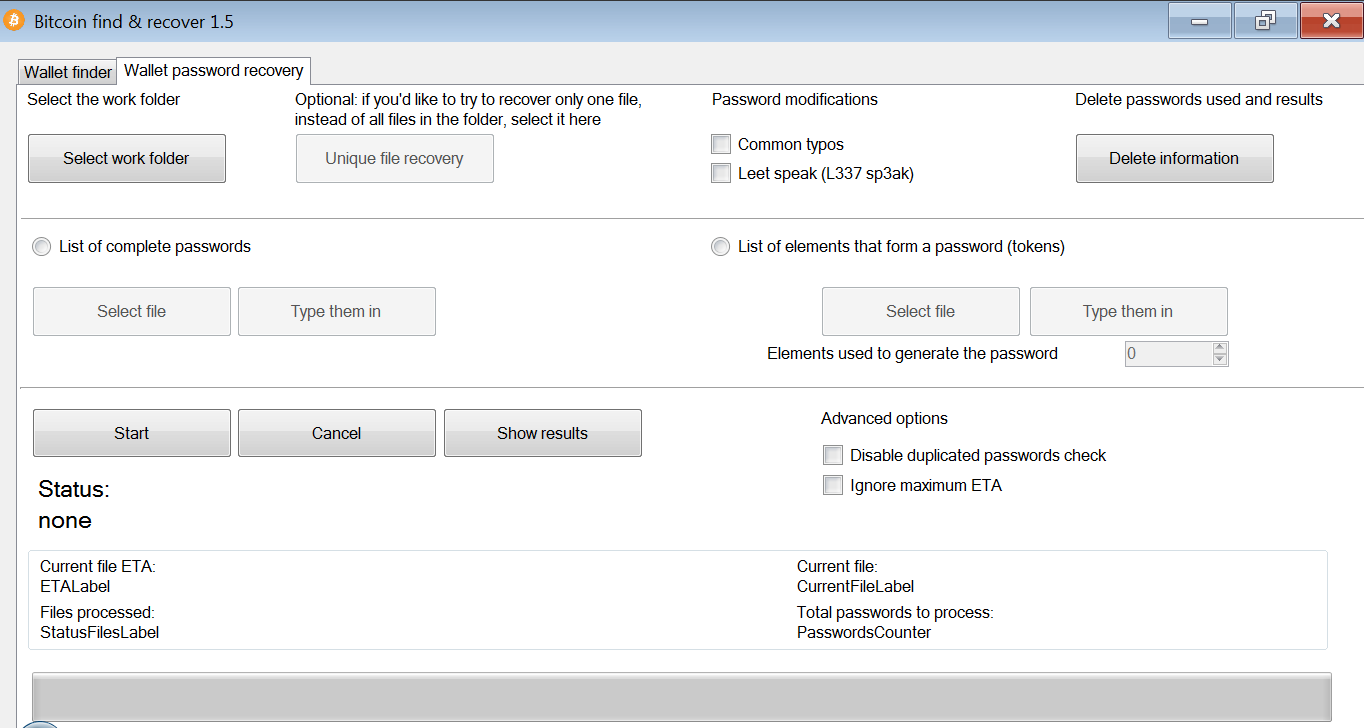The width and height of the screenshot is (1364, 728).
Task: Choose List of elements (tokens) radio option
Action: pos(720,246)
